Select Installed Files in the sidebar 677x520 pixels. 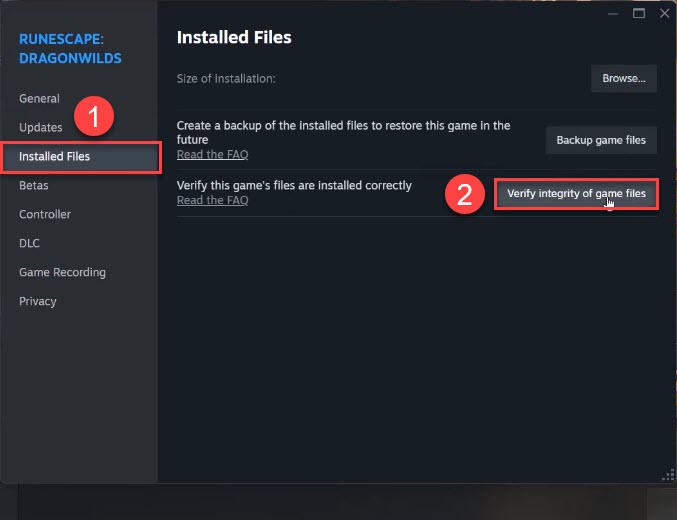54,157
